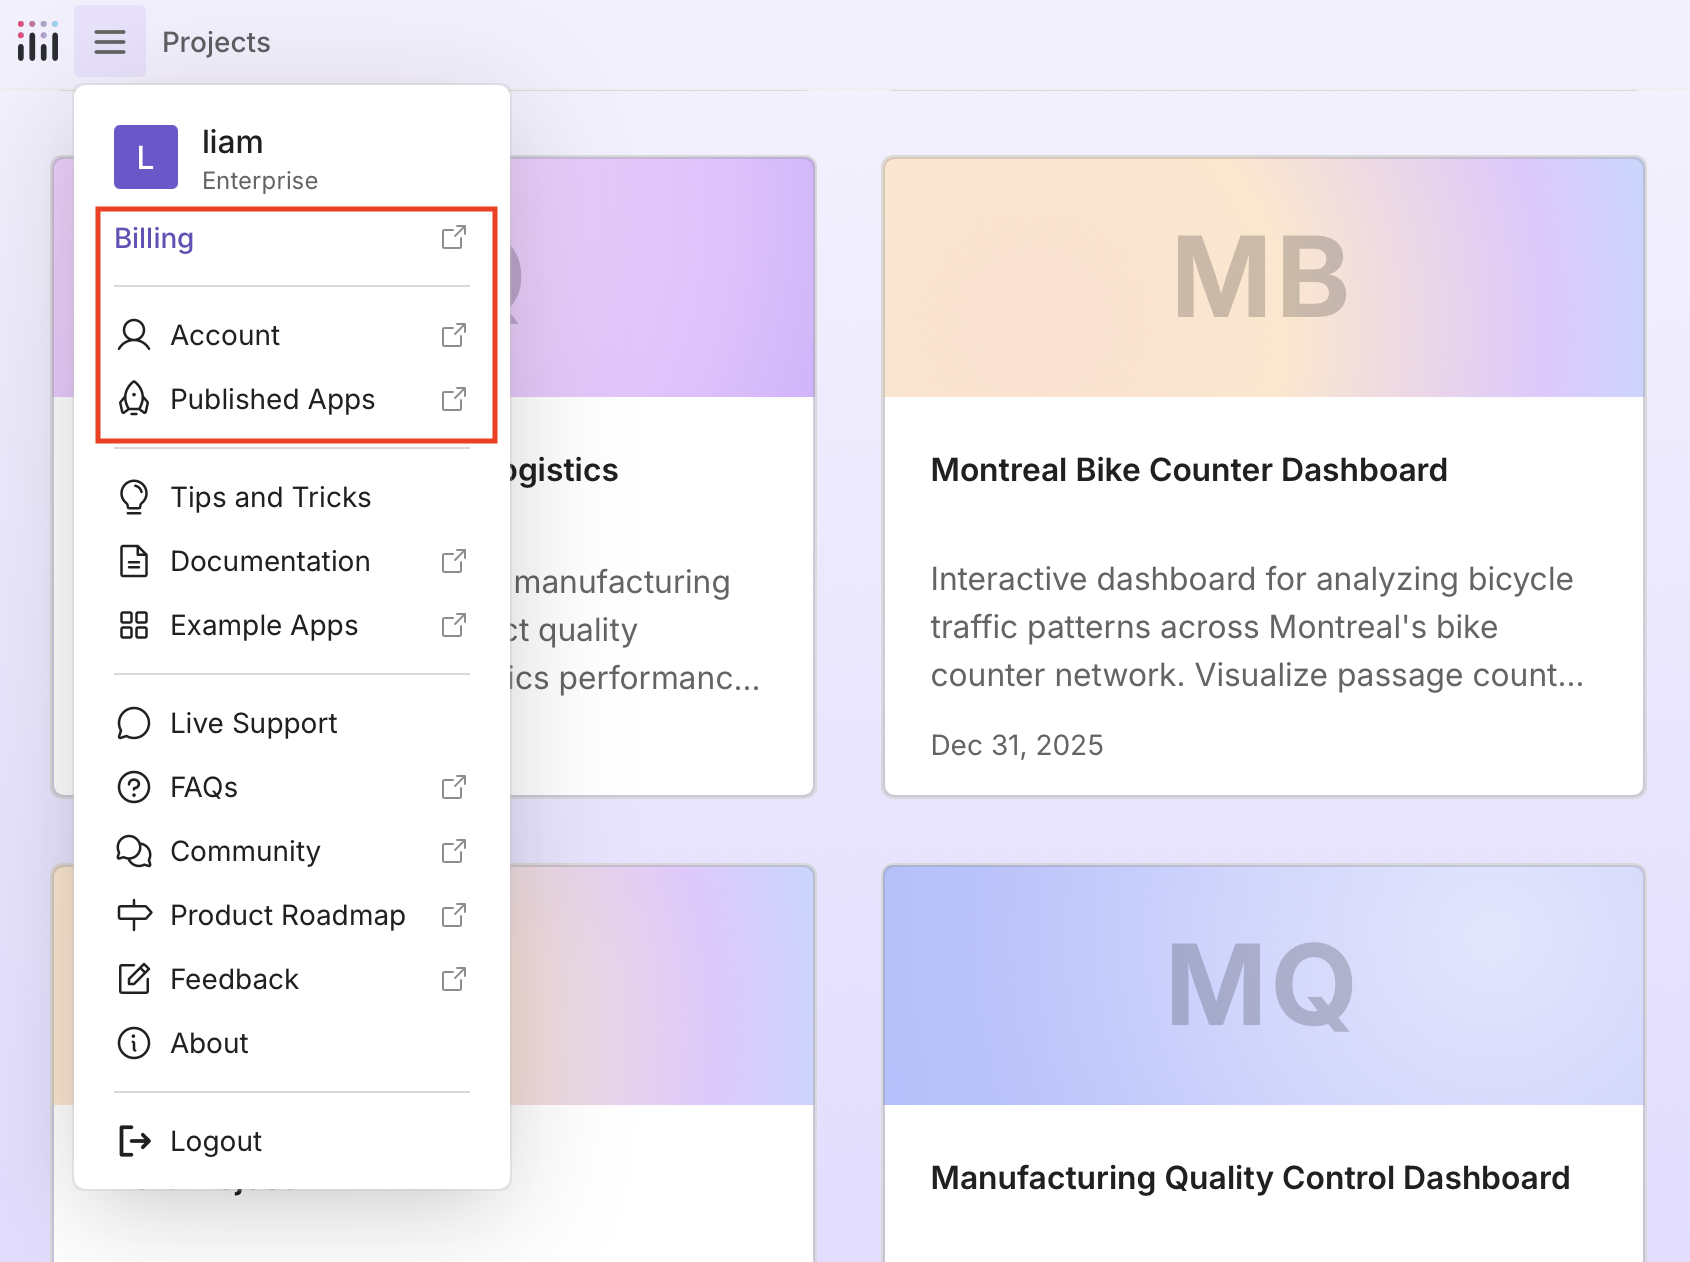Click the question mark icon beside FAQs

[x=133, y=787]
